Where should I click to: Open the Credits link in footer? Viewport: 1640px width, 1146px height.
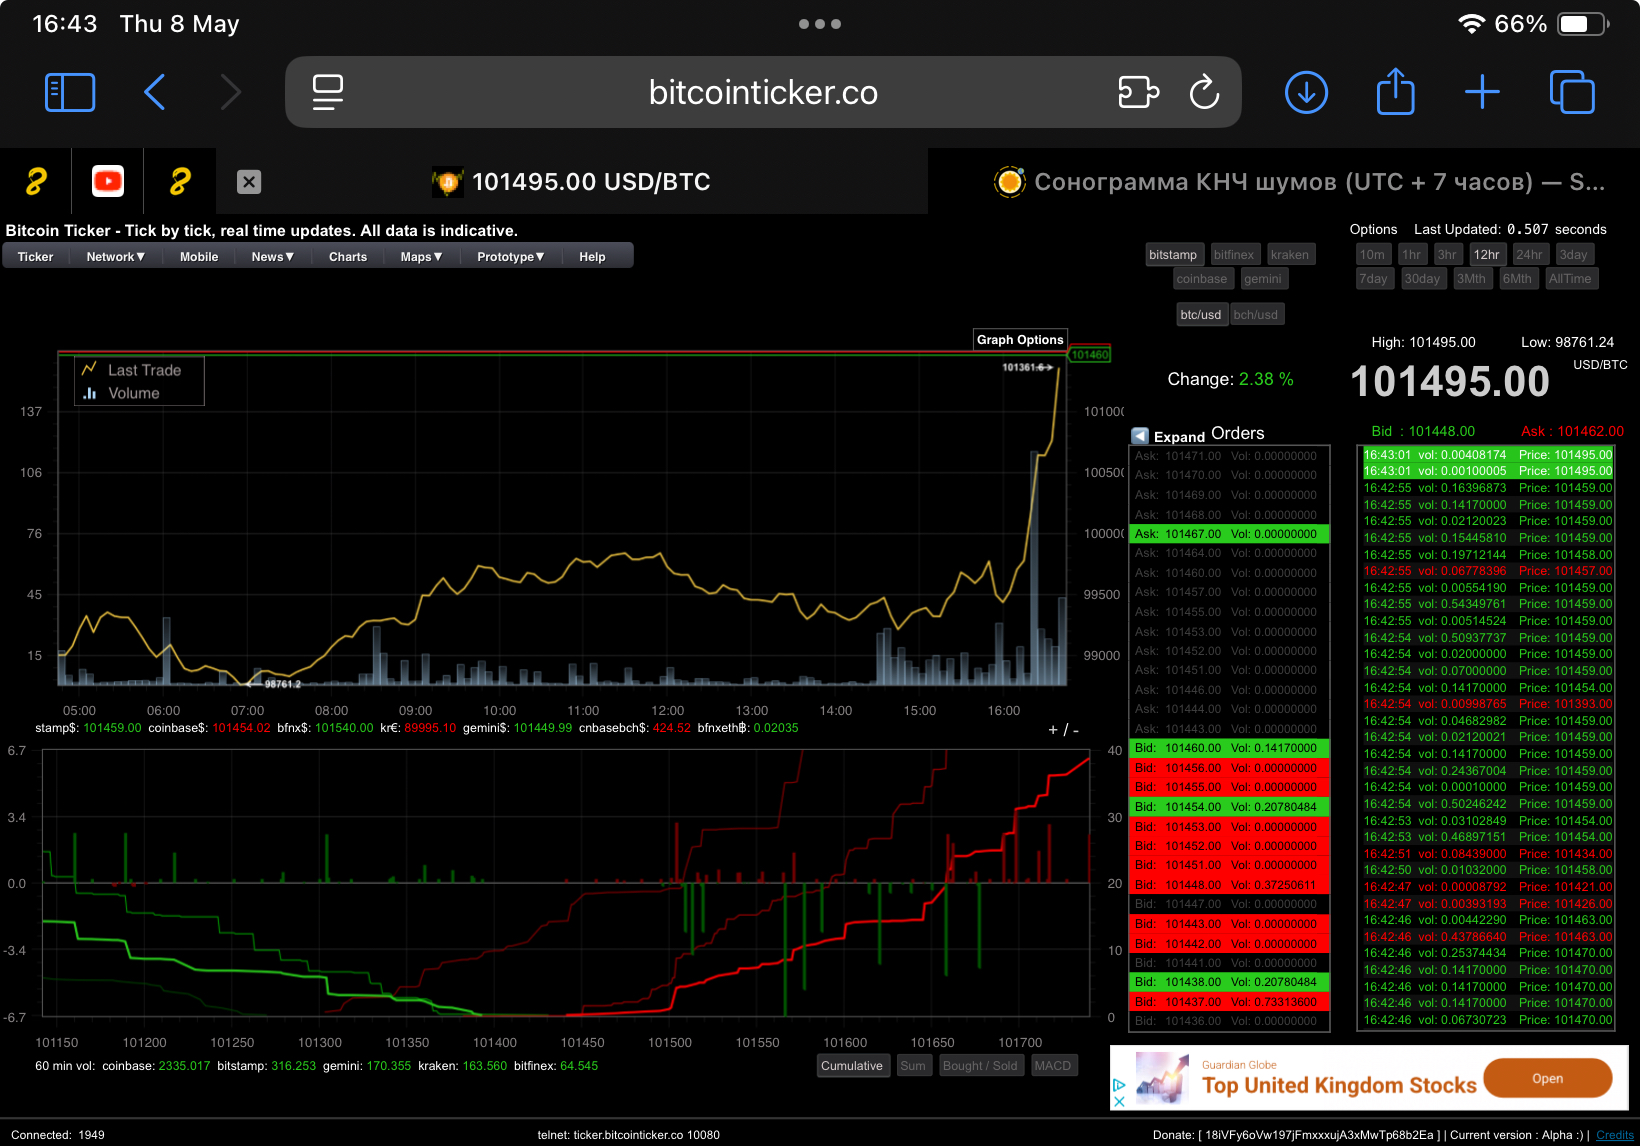[x=1615, y=1135]
